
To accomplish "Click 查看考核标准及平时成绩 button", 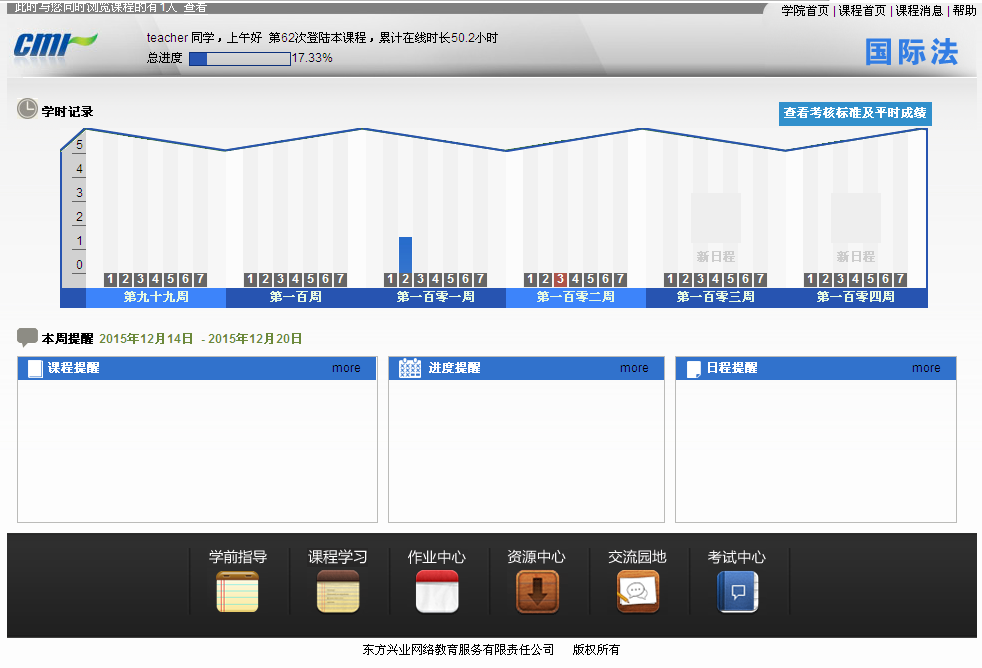I will [x=855, y=113].
